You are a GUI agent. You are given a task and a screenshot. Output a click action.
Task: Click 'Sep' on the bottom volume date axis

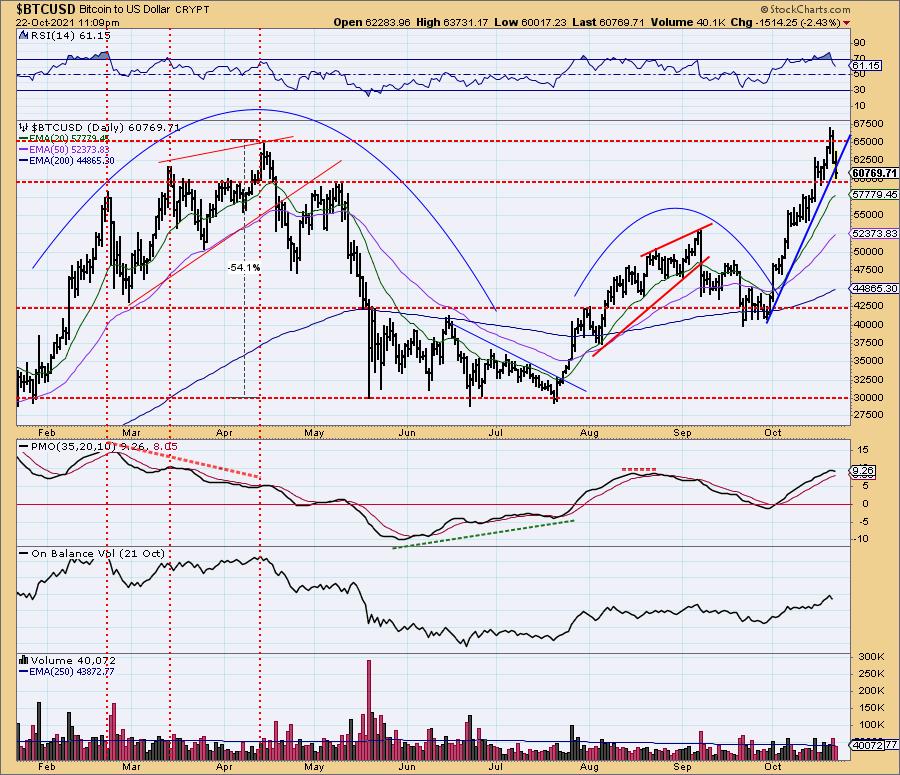[682, 767]
